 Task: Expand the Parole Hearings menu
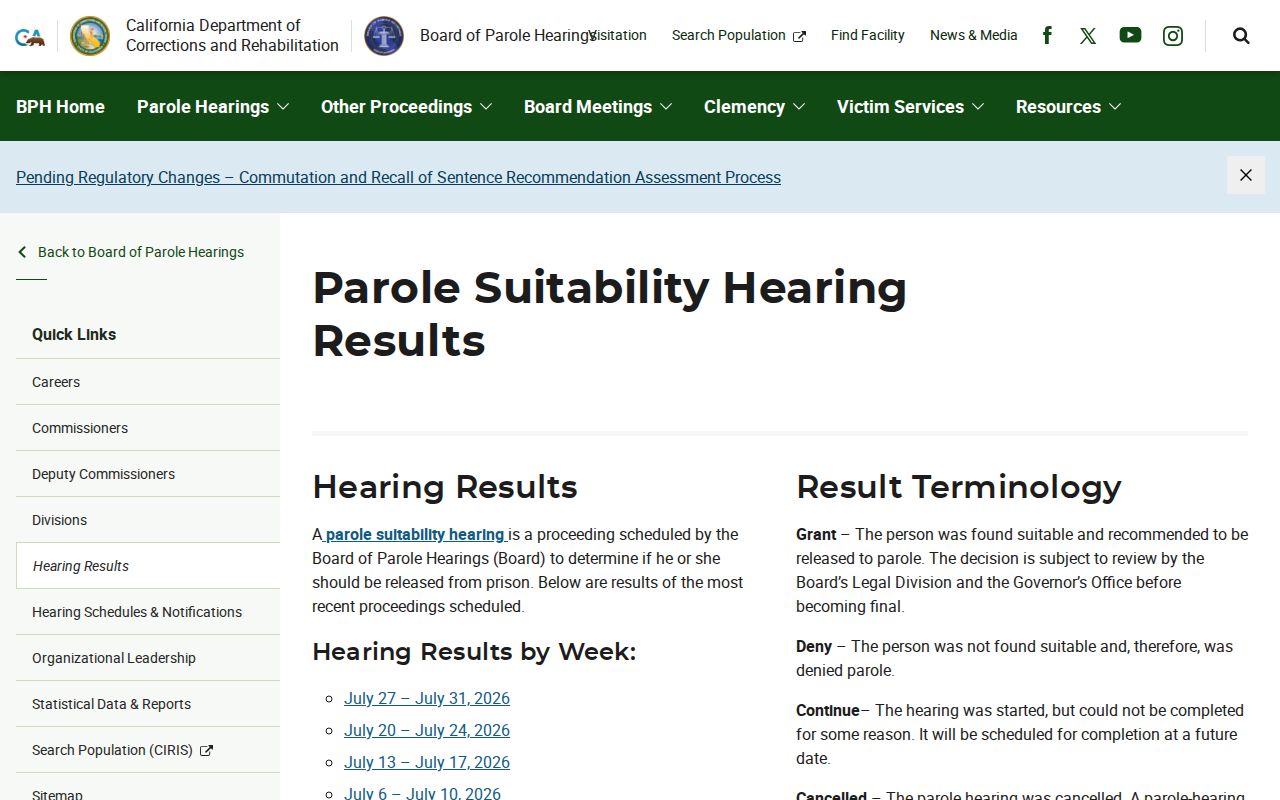(x=213, y=106)
